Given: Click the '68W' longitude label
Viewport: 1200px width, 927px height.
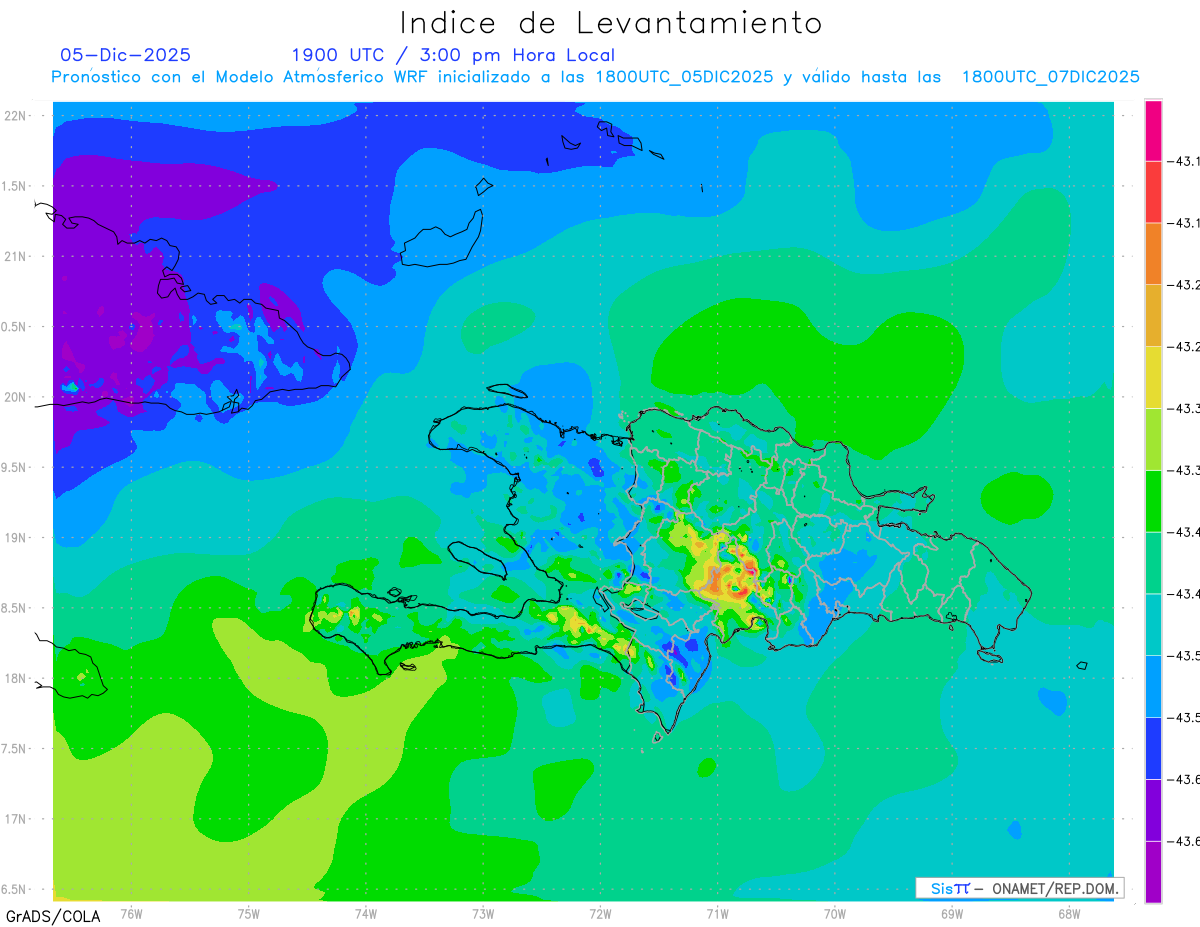Looking at the screenshot, I should [1068, 914].
